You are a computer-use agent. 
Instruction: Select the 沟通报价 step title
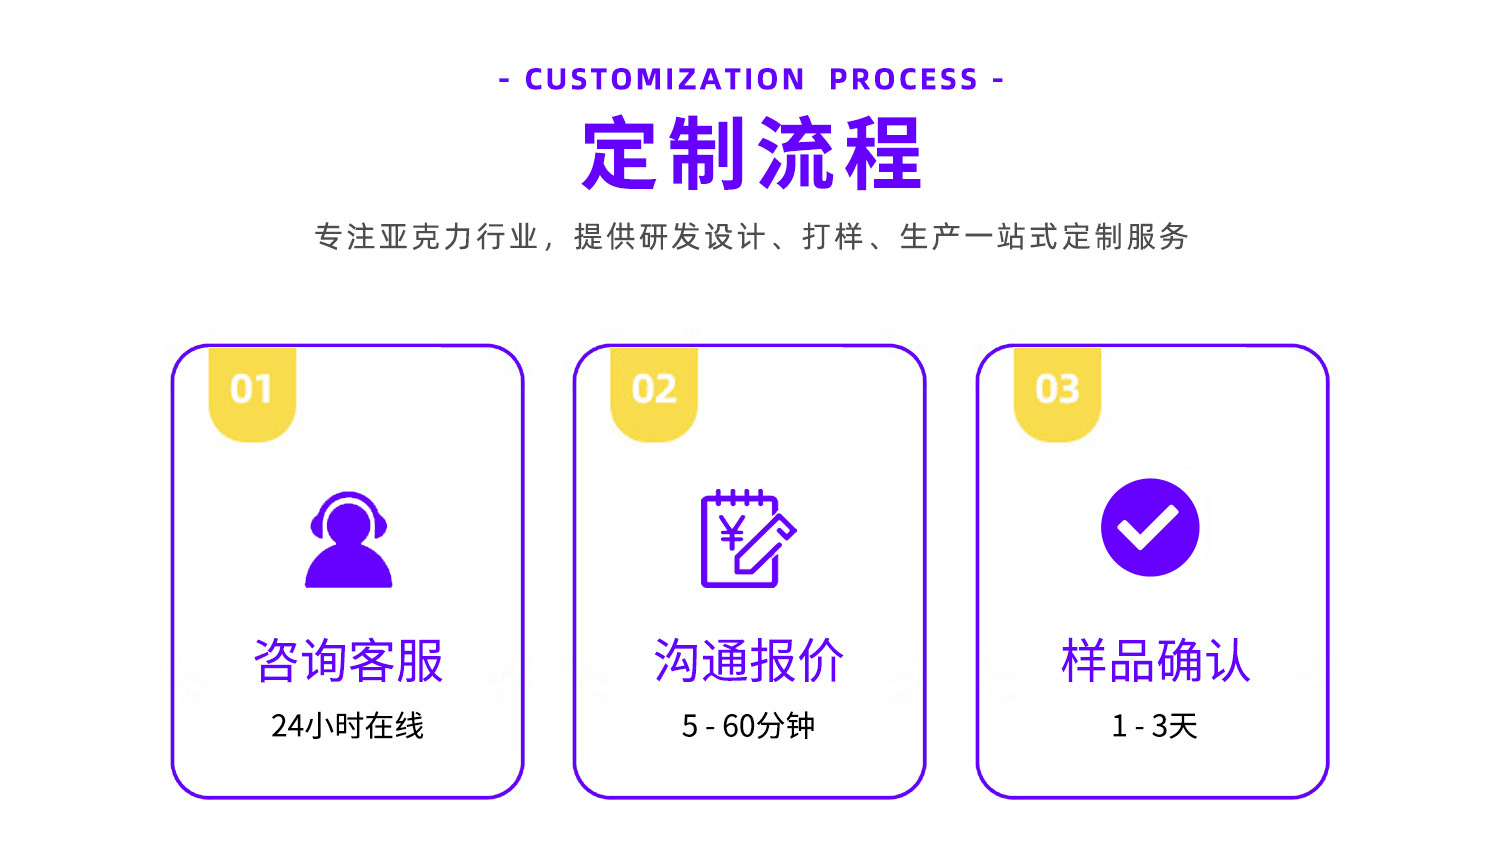tap(749, 661)
